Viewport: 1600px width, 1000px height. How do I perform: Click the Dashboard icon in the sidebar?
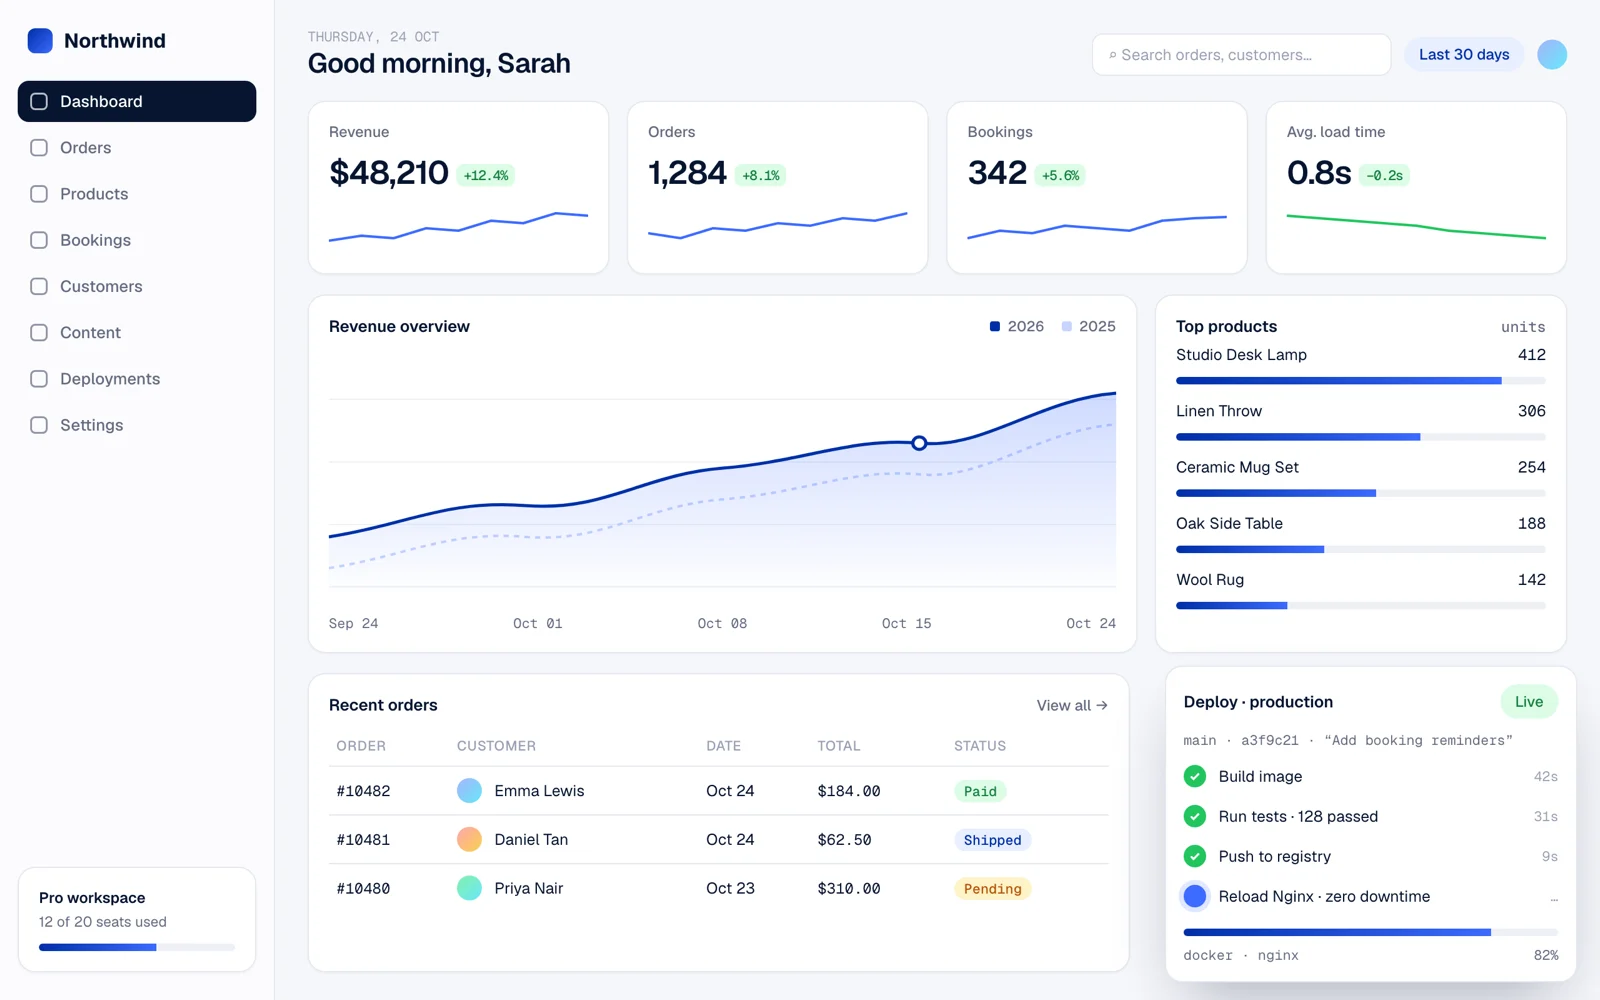(39, 101)
